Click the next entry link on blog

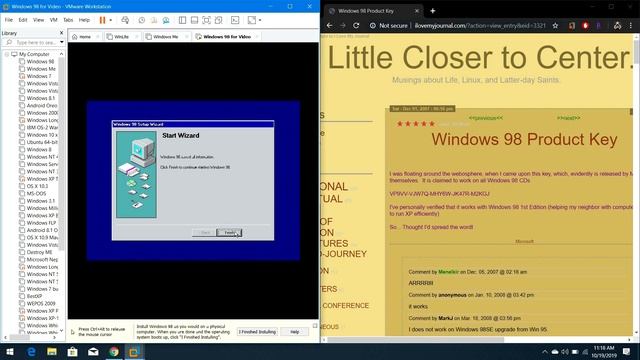click(569, 118)
